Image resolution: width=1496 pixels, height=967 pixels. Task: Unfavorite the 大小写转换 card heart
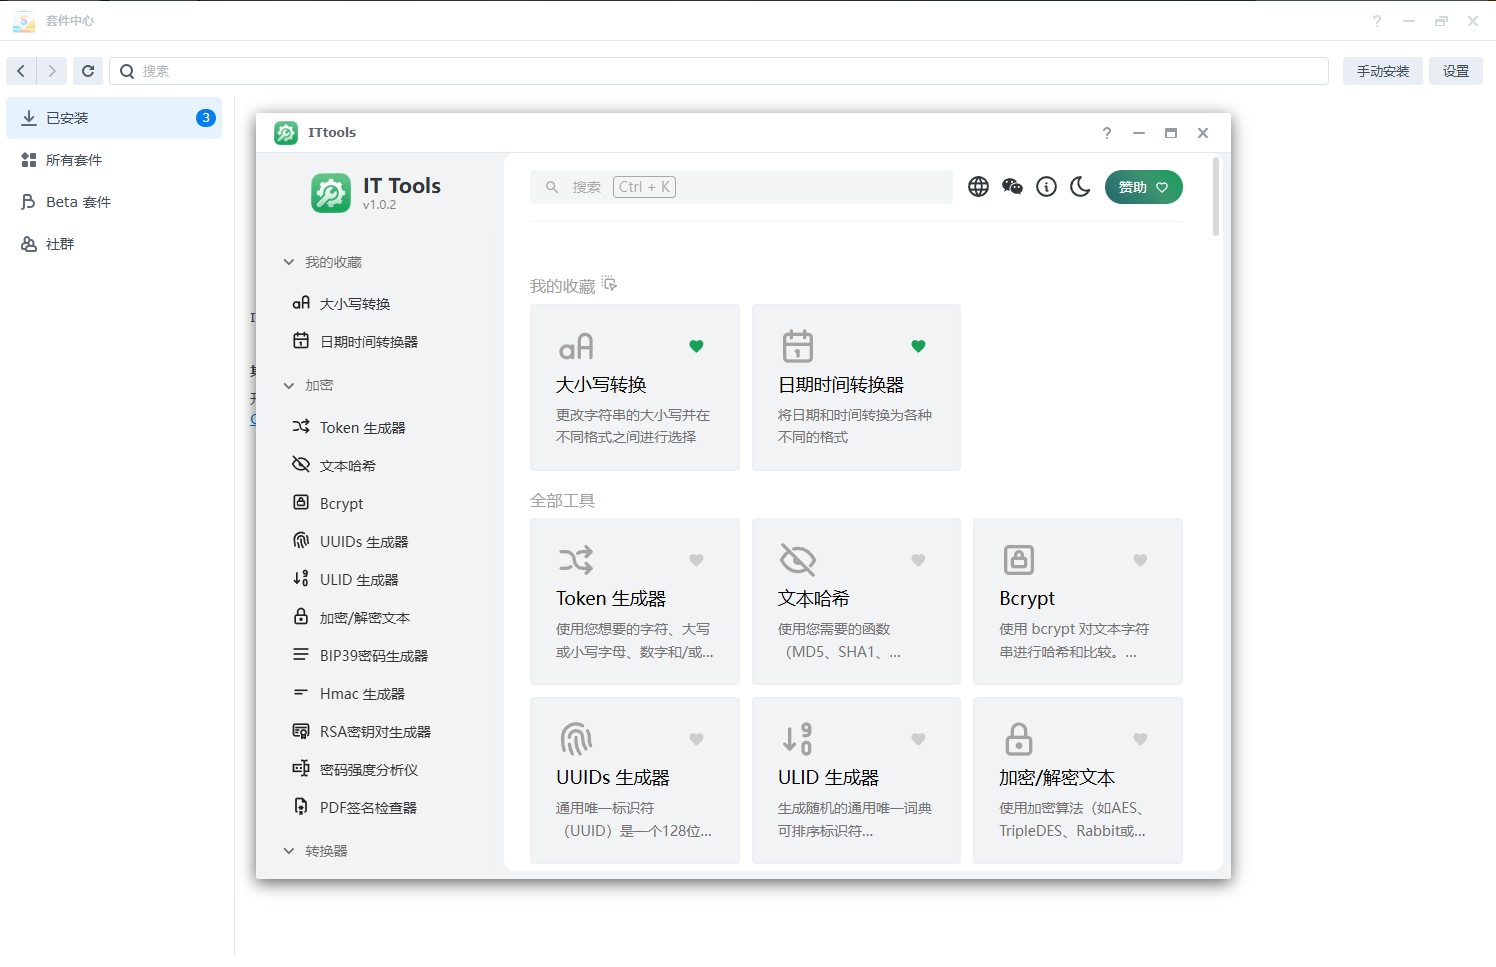tap(696, 346)
